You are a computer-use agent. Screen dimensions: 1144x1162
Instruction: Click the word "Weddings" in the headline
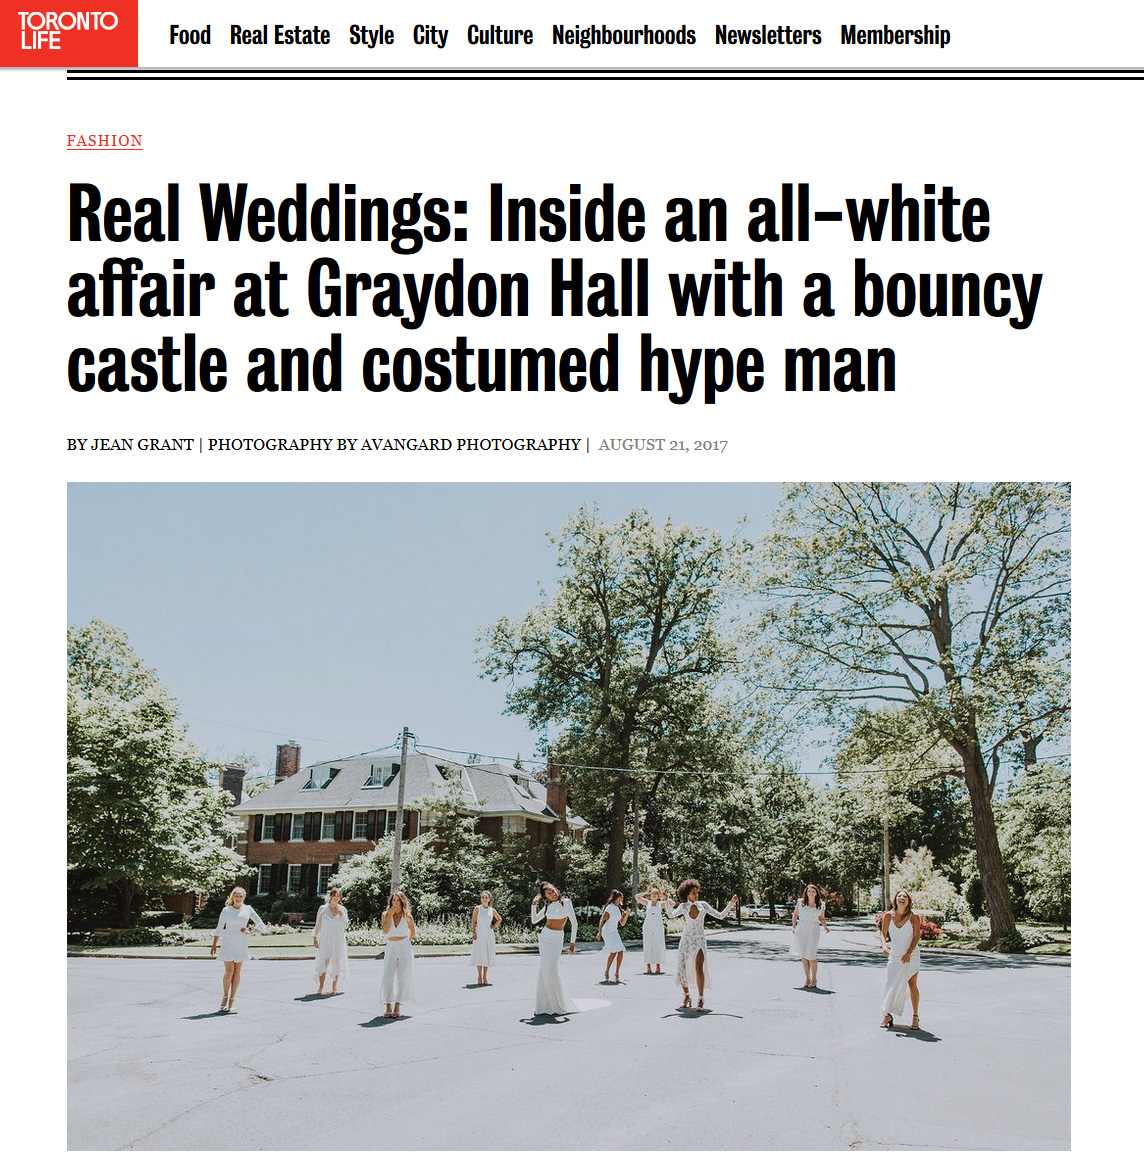pos(333,216)
